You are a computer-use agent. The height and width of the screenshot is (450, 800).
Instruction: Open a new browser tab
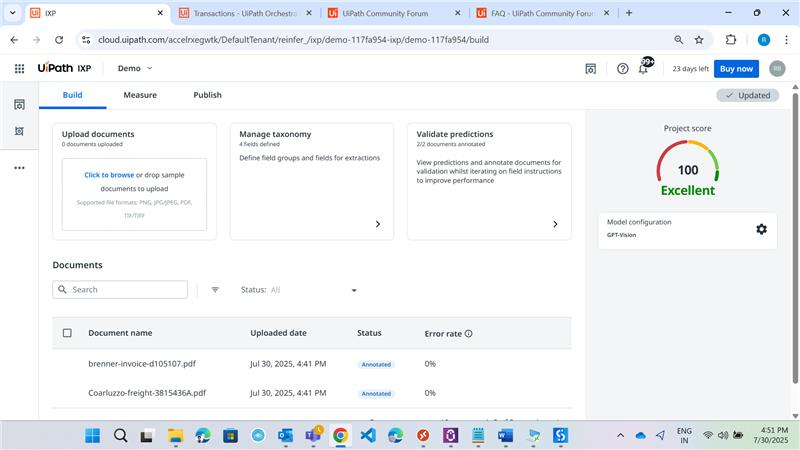click(x=629, y=13)
